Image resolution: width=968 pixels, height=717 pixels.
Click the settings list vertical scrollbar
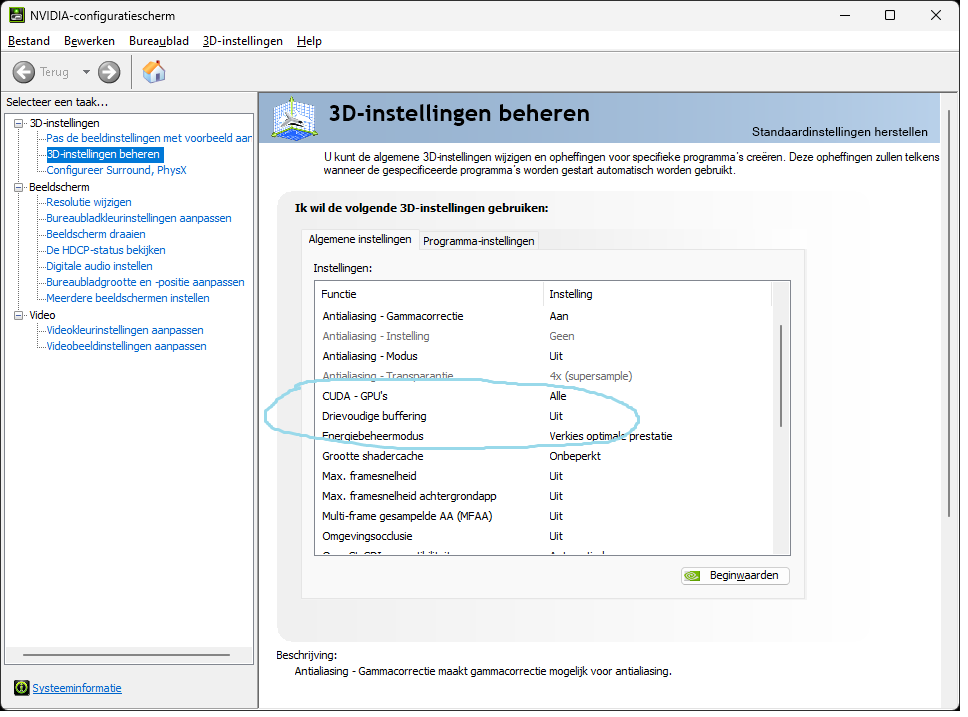click(x=781, y=376)
